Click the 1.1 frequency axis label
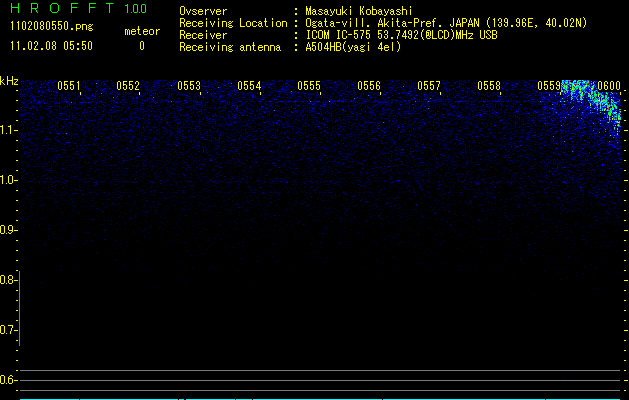Screen dimensions: 629x400 tap(8, 130)
